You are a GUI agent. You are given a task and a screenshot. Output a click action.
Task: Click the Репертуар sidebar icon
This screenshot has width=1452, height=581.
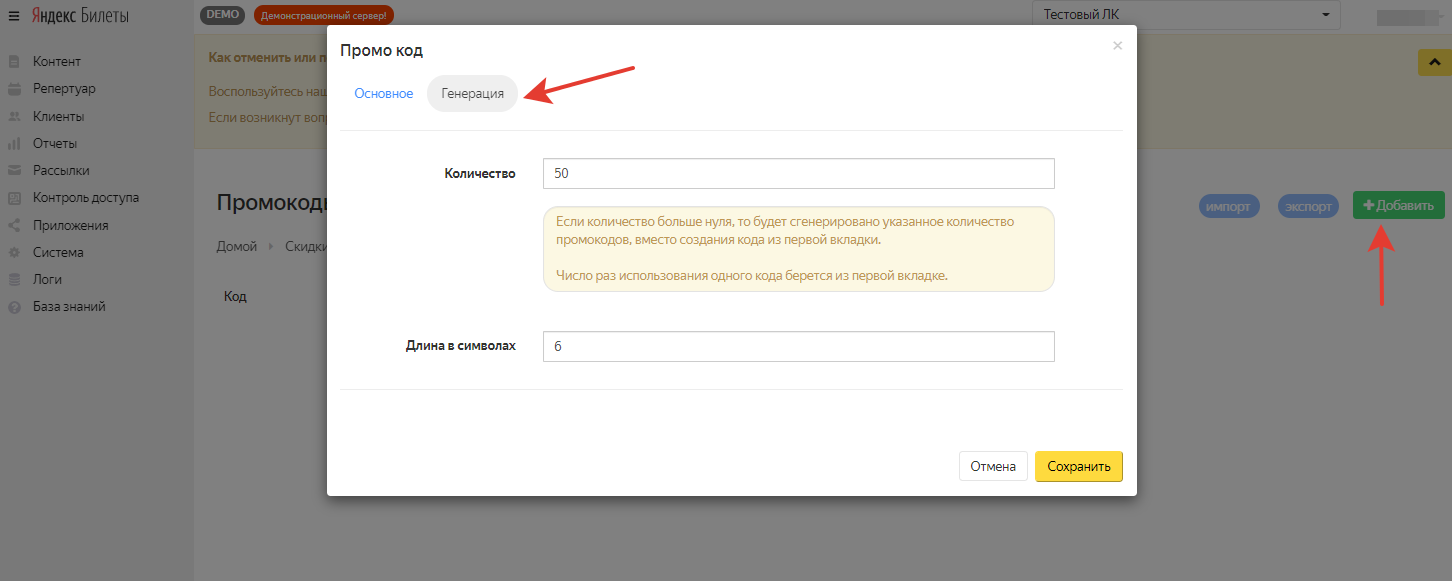point(14,89)
